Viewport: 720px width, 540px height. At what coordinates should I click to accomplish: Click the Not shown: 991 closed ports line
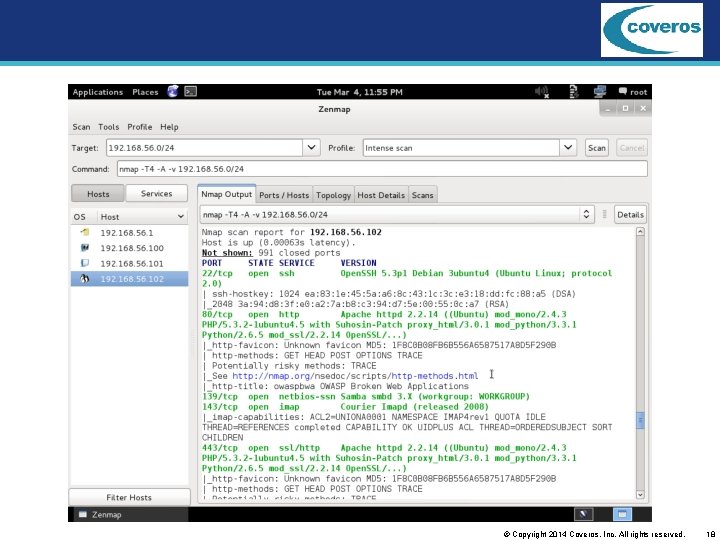pyautogui.click(x=271, y=253)
